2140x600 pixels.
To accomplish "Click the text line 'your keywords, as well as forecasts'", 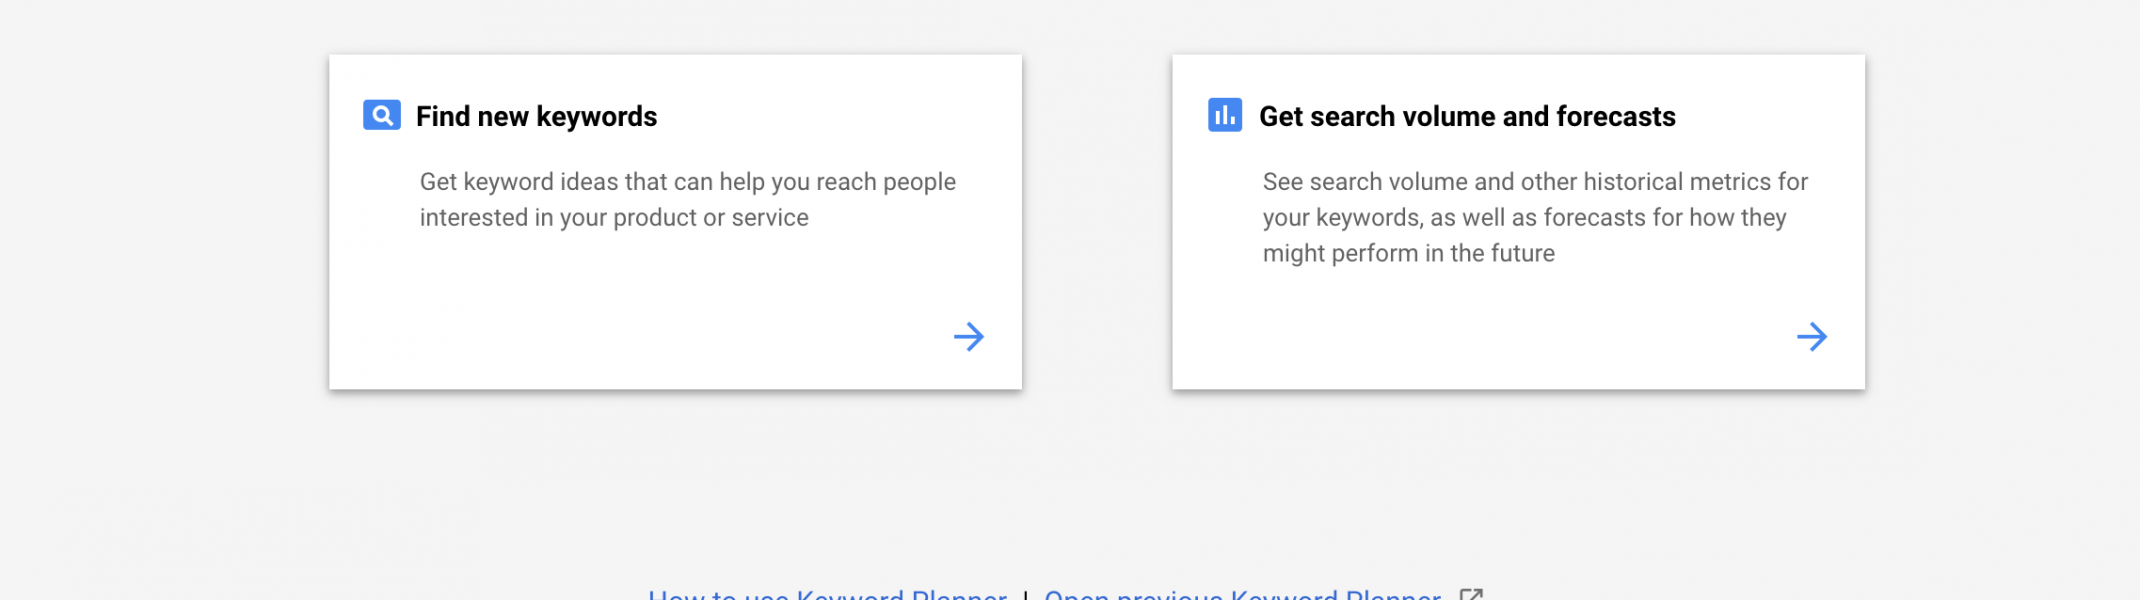I will (x=1524, y=218).
